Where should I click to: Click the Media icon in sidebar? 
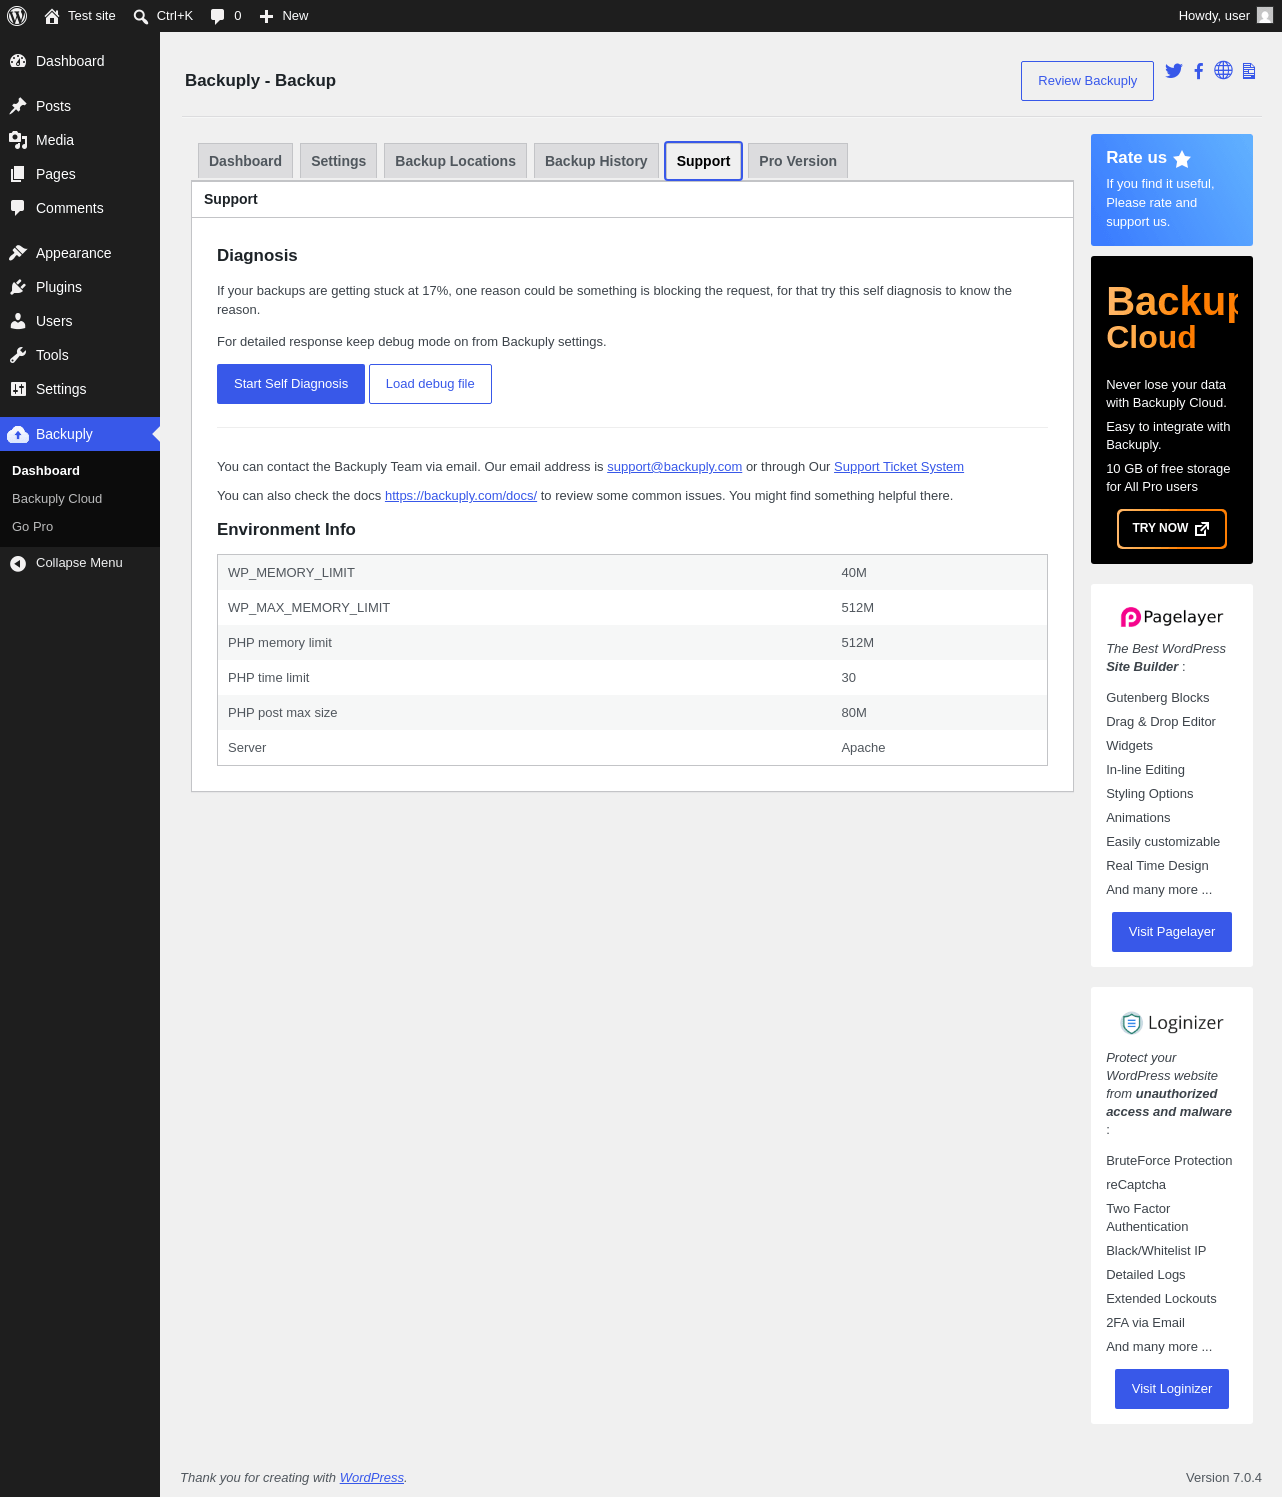(18, 140)
